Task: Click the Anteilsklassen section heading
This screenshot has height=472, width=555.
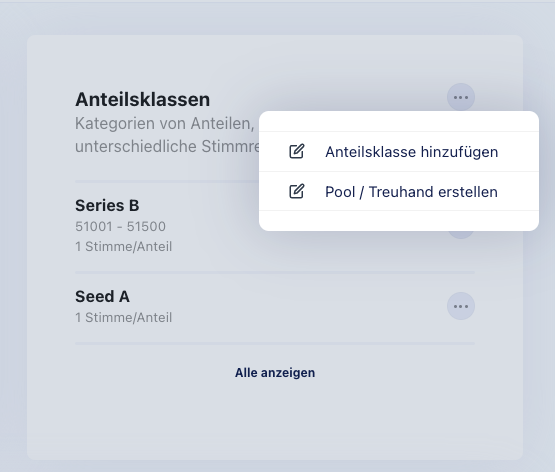Action: 142,99
